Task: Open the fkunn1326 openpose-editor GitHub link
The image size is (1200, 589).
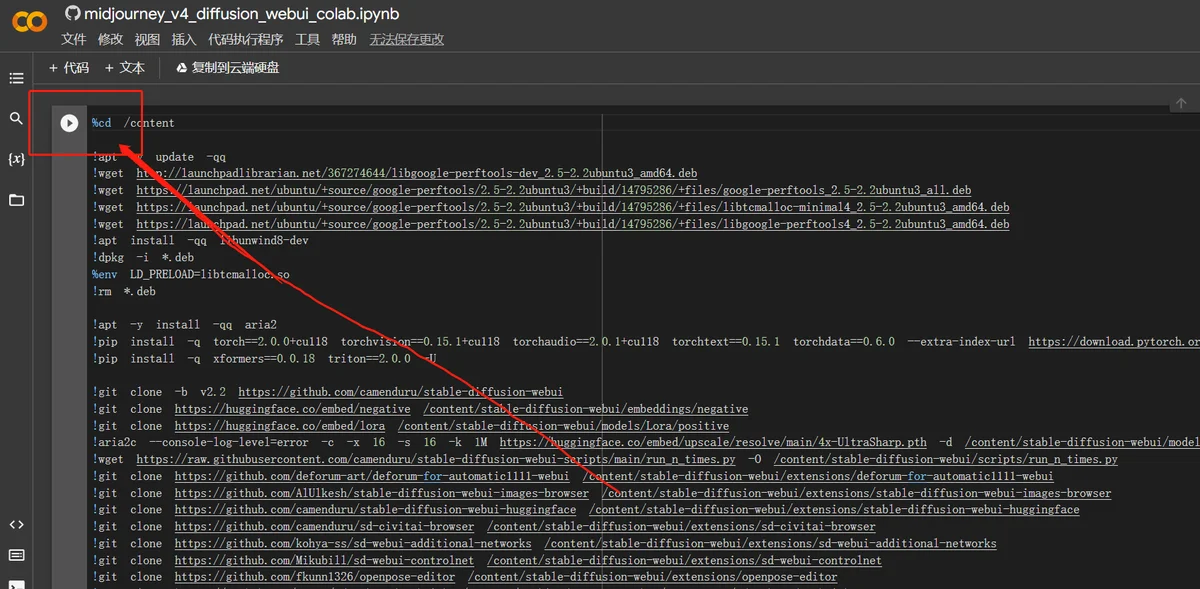Action: coord(315,577)
